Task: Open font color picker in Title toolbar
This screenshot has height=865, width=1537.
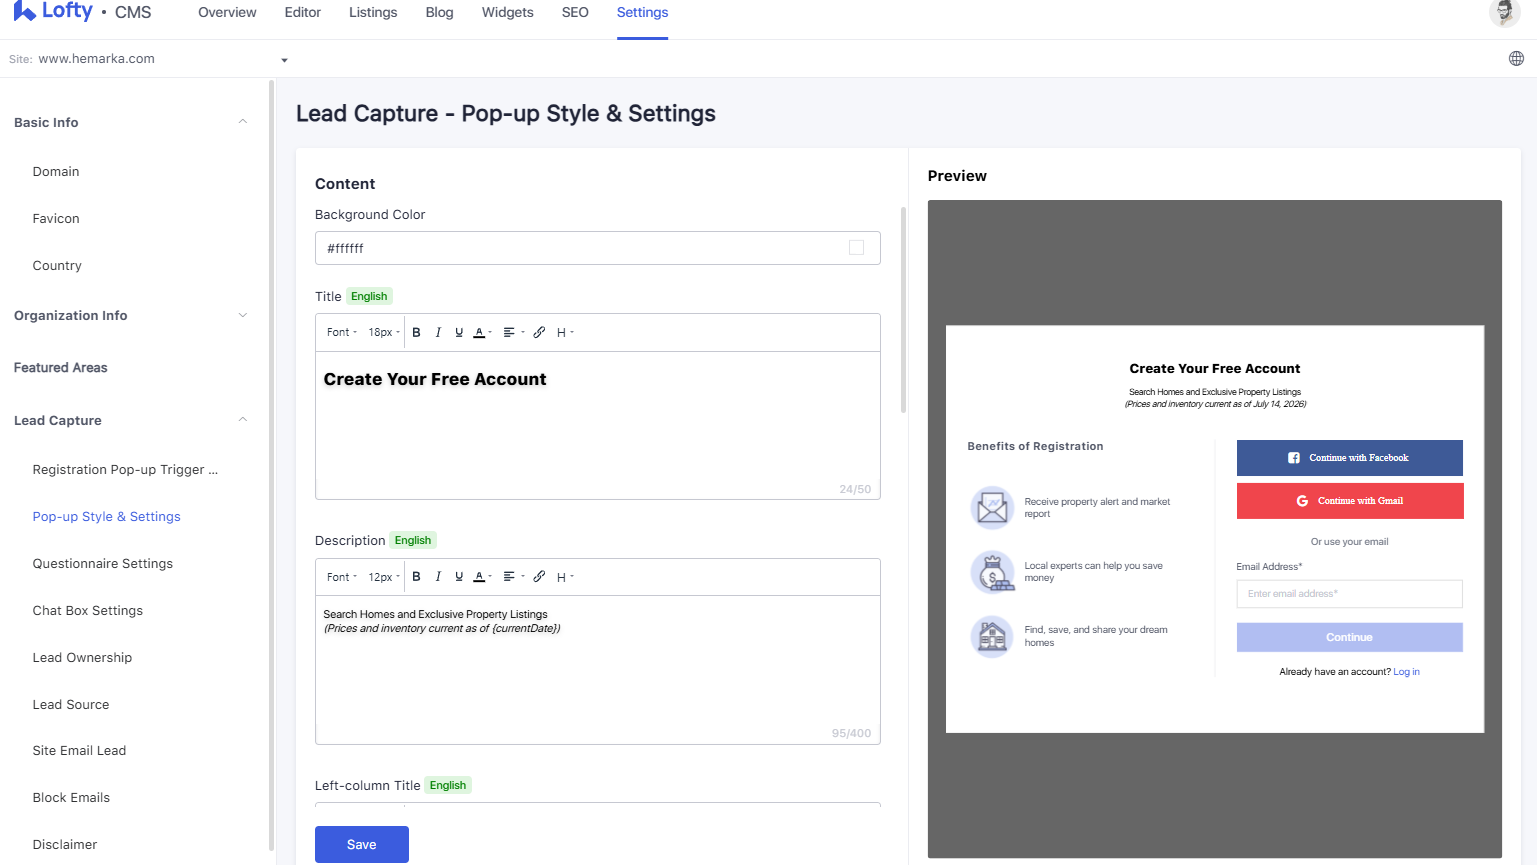Action: [482, 332]
